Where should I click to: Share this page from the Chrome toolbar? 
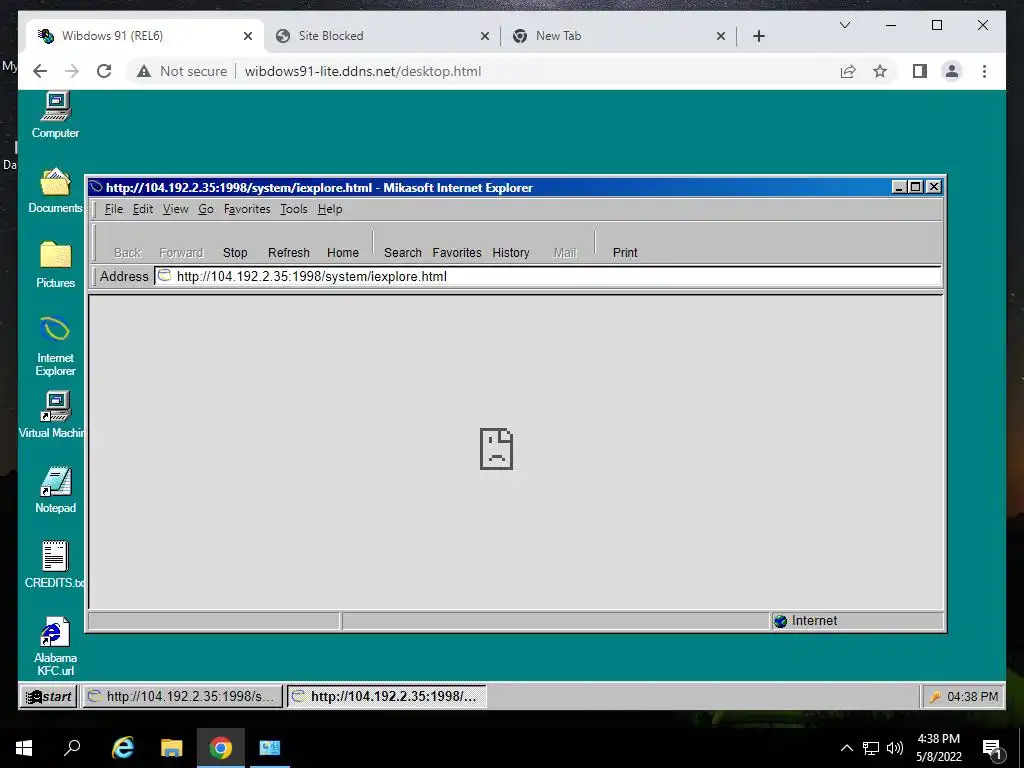[x=848, y=71]
